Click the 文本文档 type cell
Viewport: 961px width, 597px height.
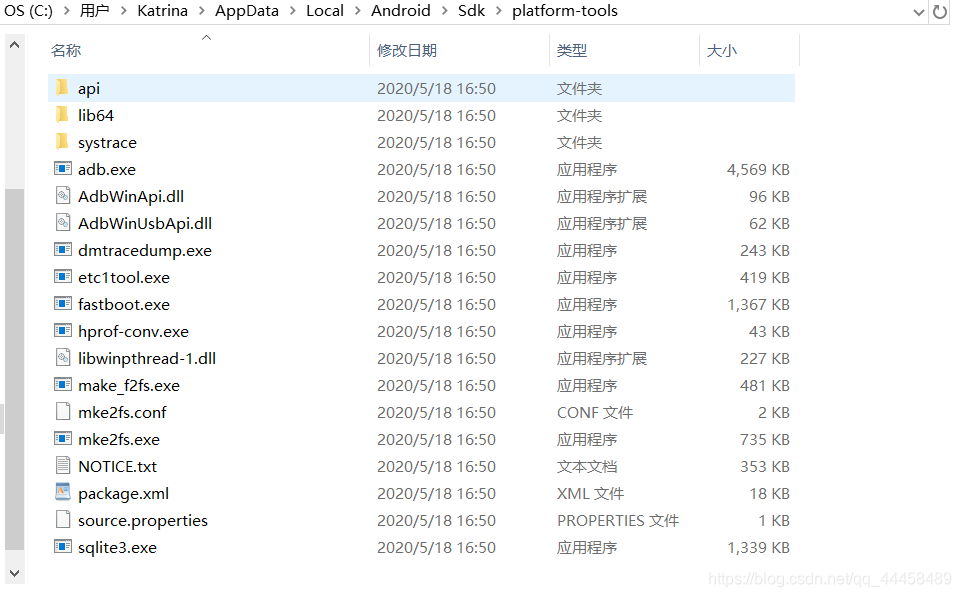click(x=587, y=466)
